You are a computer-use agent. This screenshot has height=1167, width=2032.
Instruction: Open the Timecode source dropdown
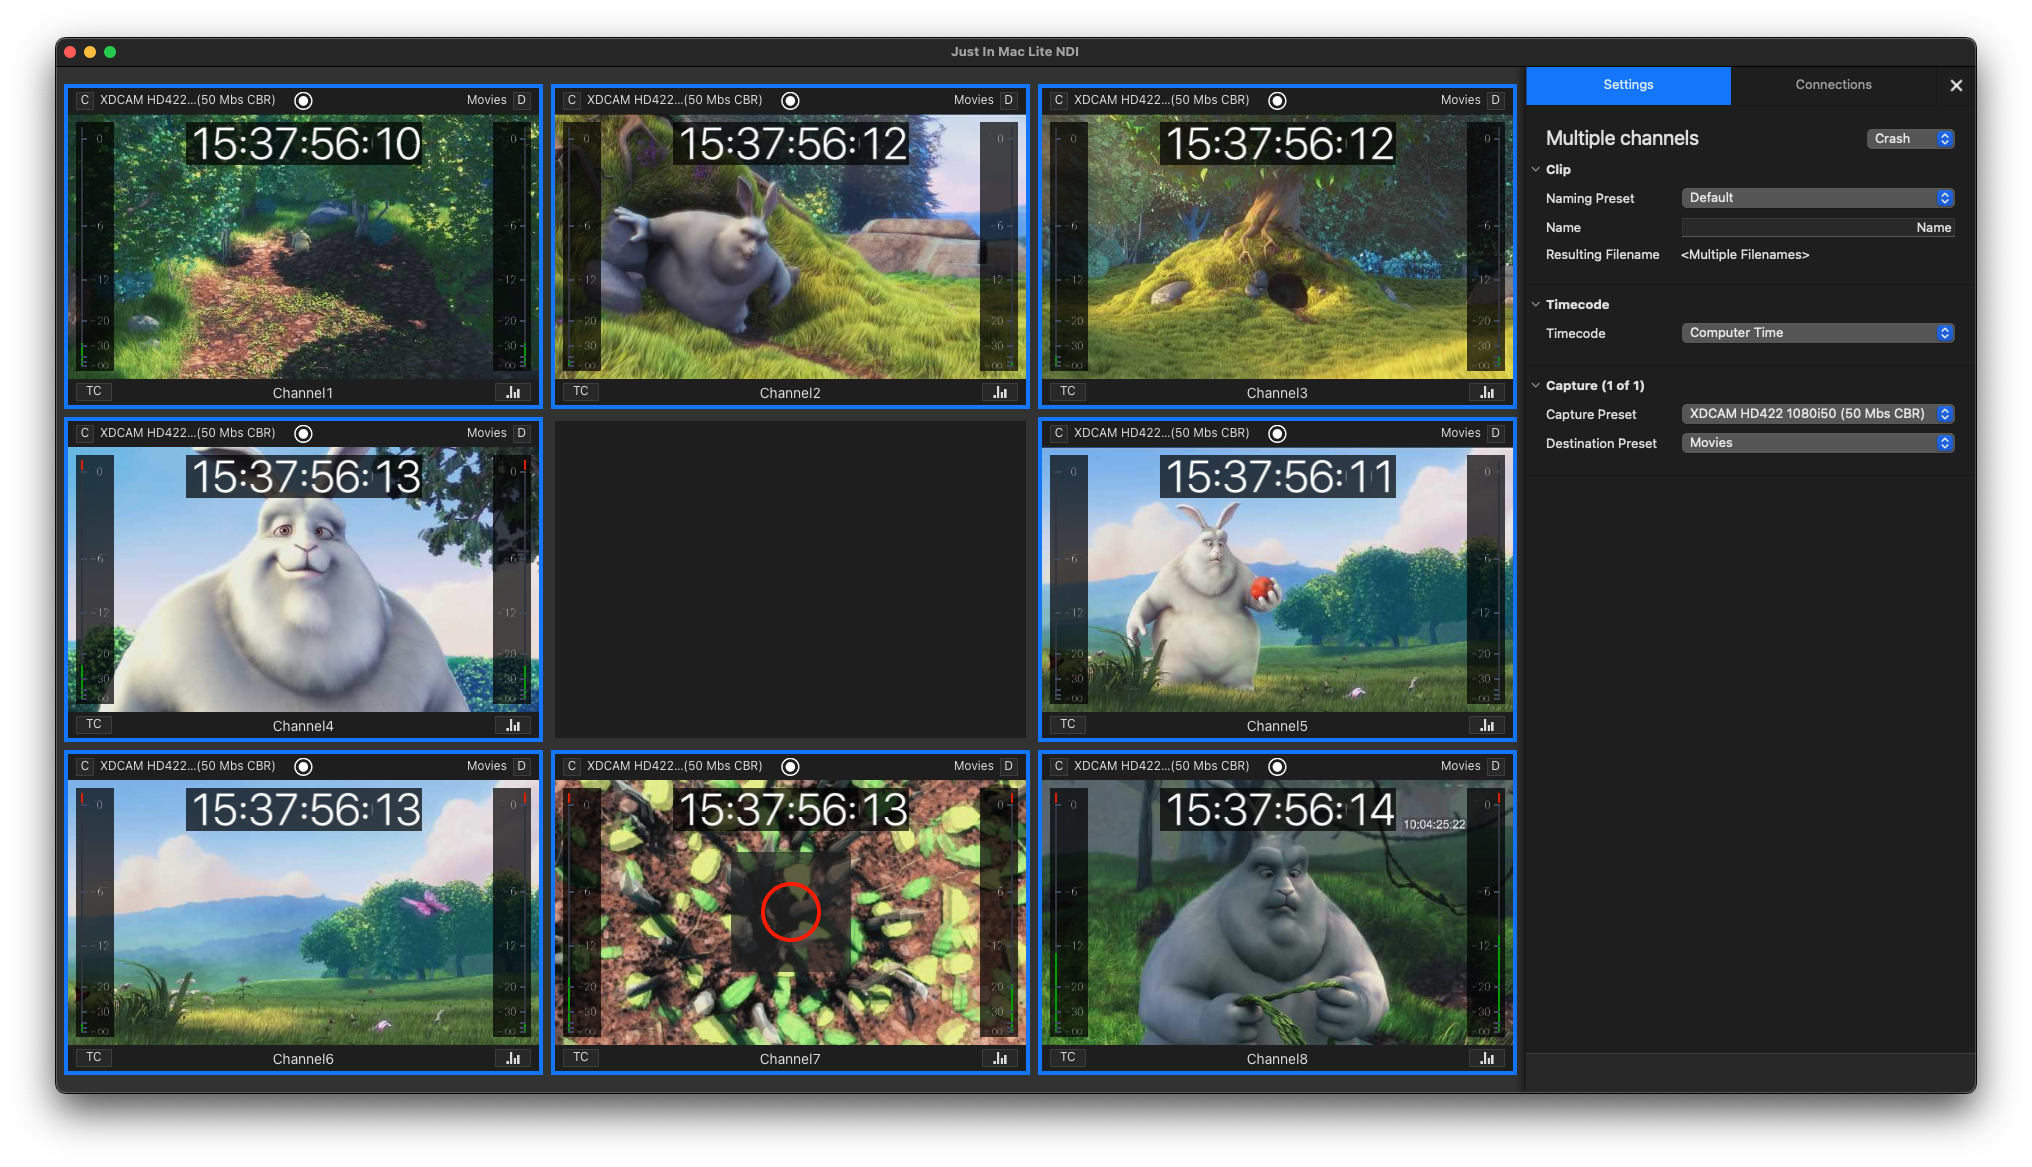1817,333
